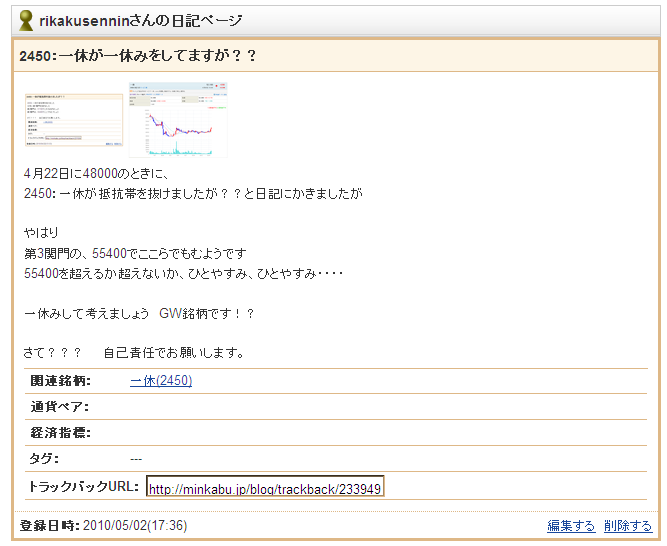Click the GW銘柄です text line
The height and width of the screenshot is (546, 667).
coord(140,313)
